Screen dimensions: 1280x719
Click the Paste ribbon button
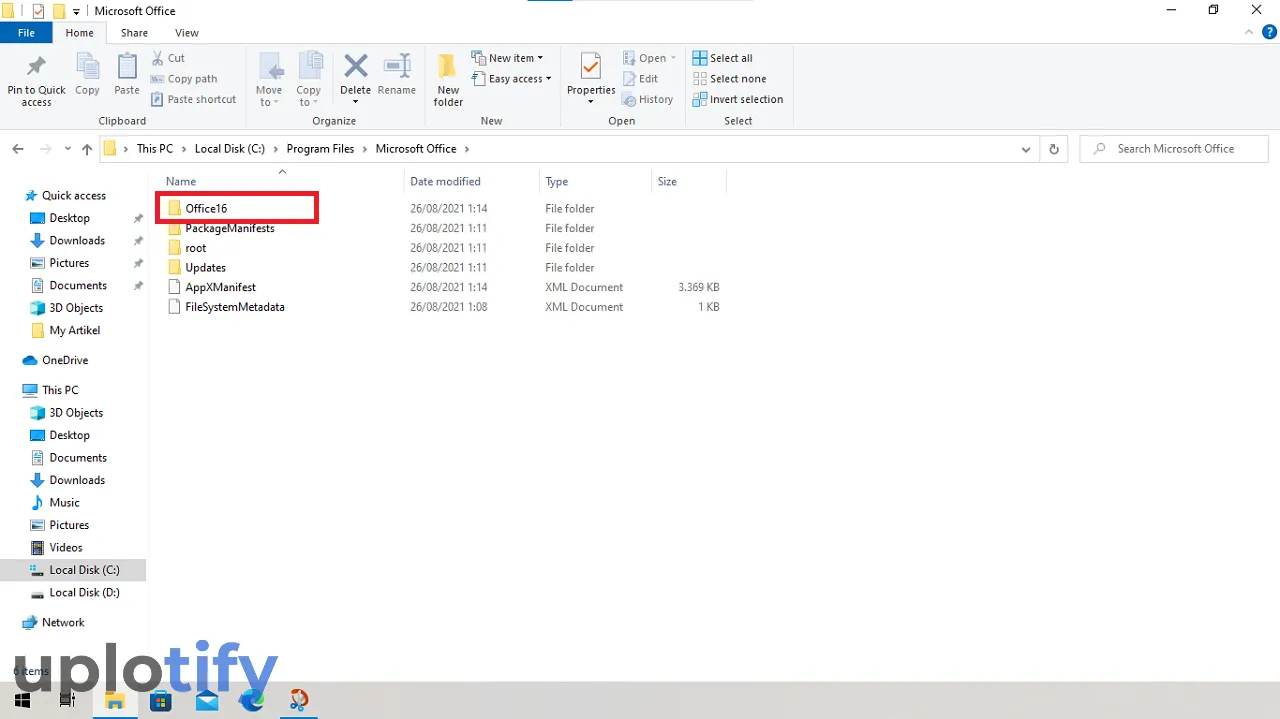[x=127, y=75]
